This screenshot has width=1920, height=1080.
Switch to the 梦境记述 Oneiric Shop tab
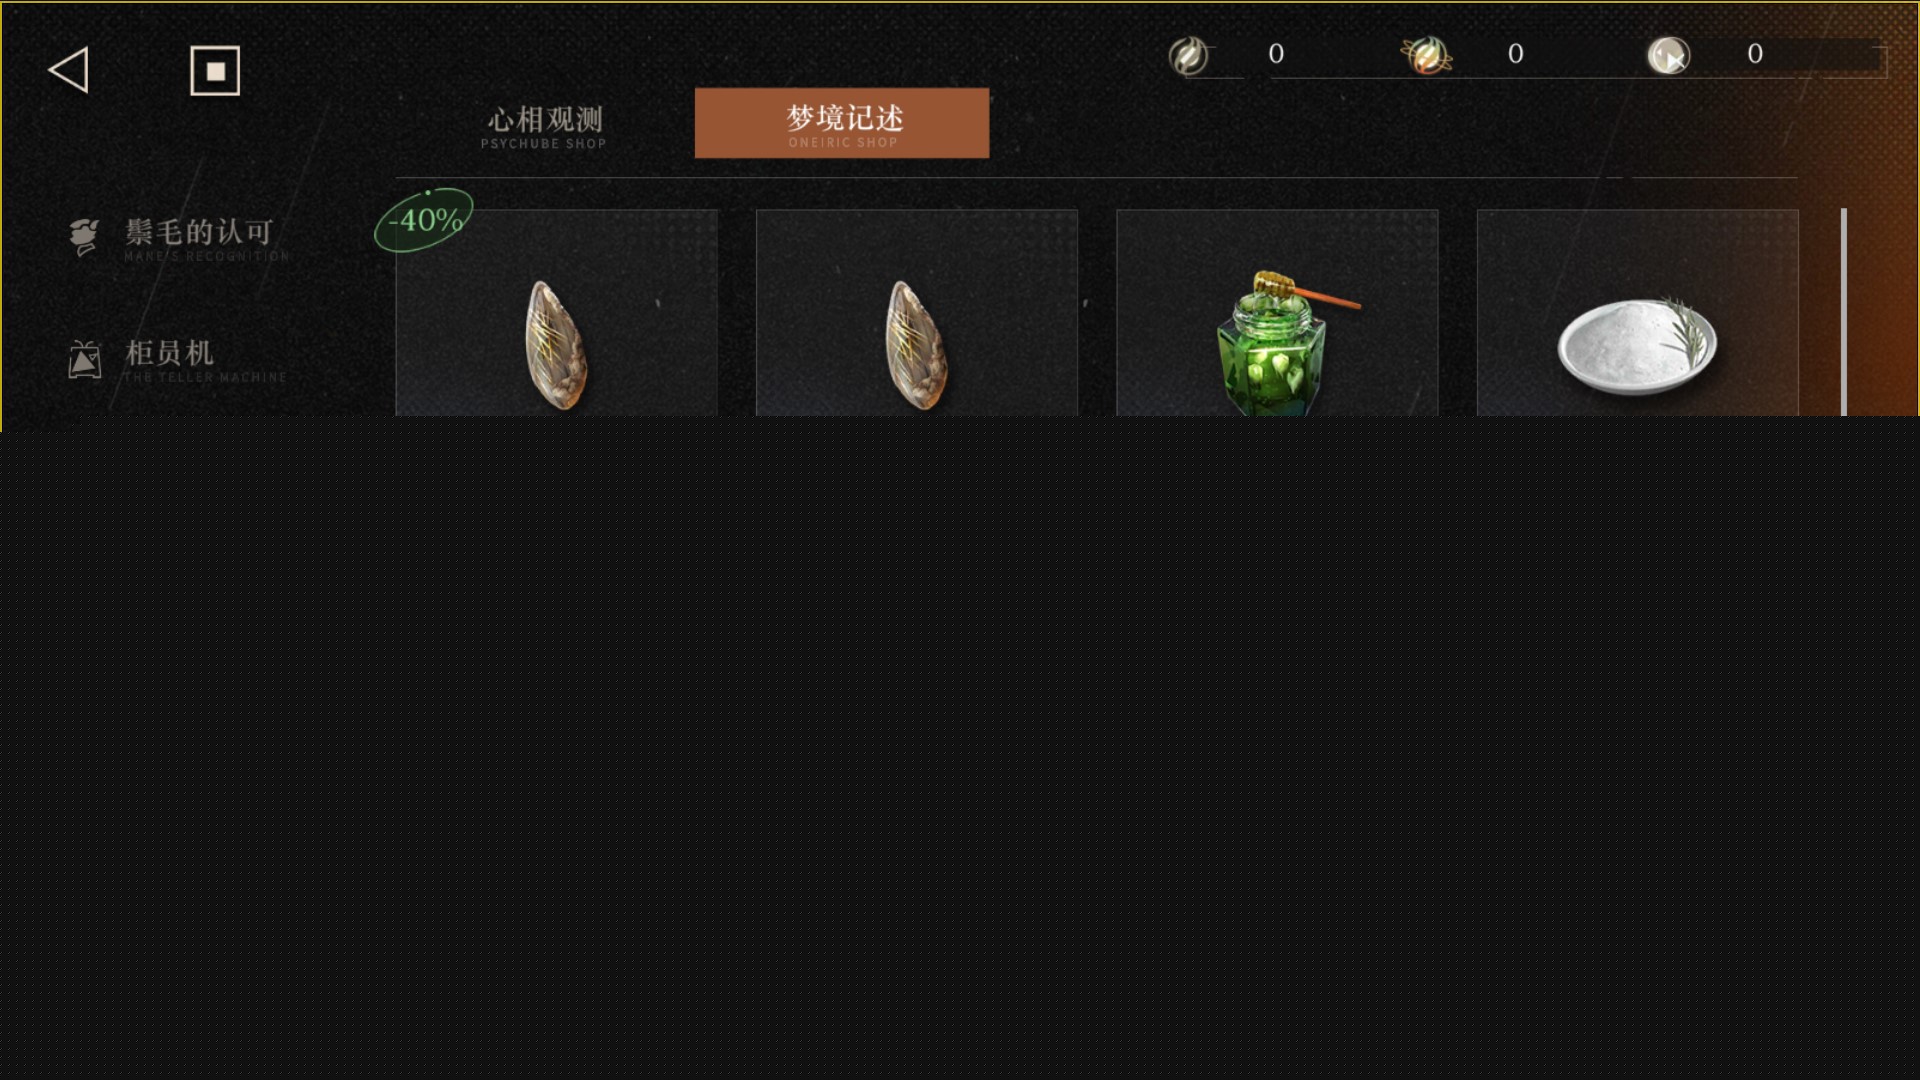coord(842,123)
